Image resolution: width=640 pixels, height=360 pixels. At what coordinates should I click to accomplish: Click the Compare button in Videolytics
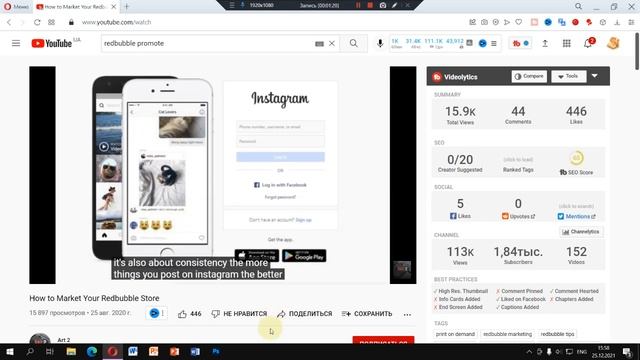529,76
